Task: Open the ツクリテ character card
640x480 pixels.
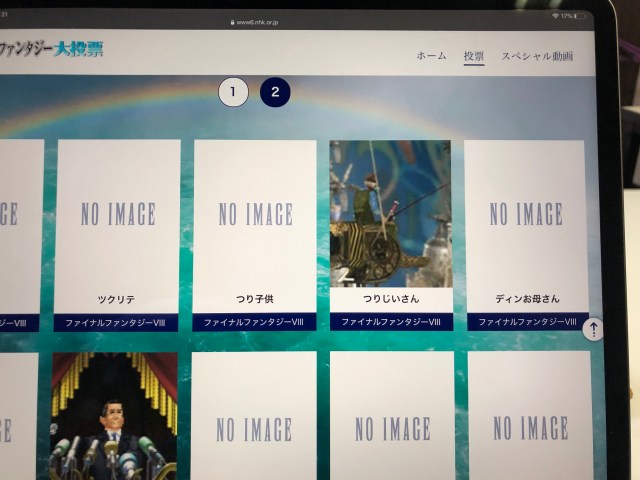Action: [118, 225]
